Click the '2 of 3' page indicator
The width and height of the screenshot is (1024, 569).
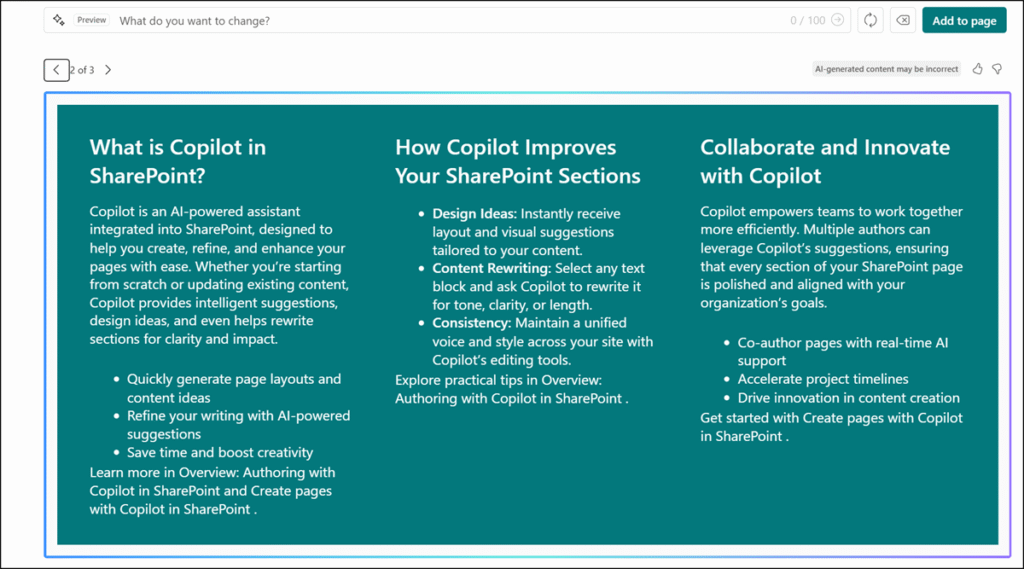(83, 70)
